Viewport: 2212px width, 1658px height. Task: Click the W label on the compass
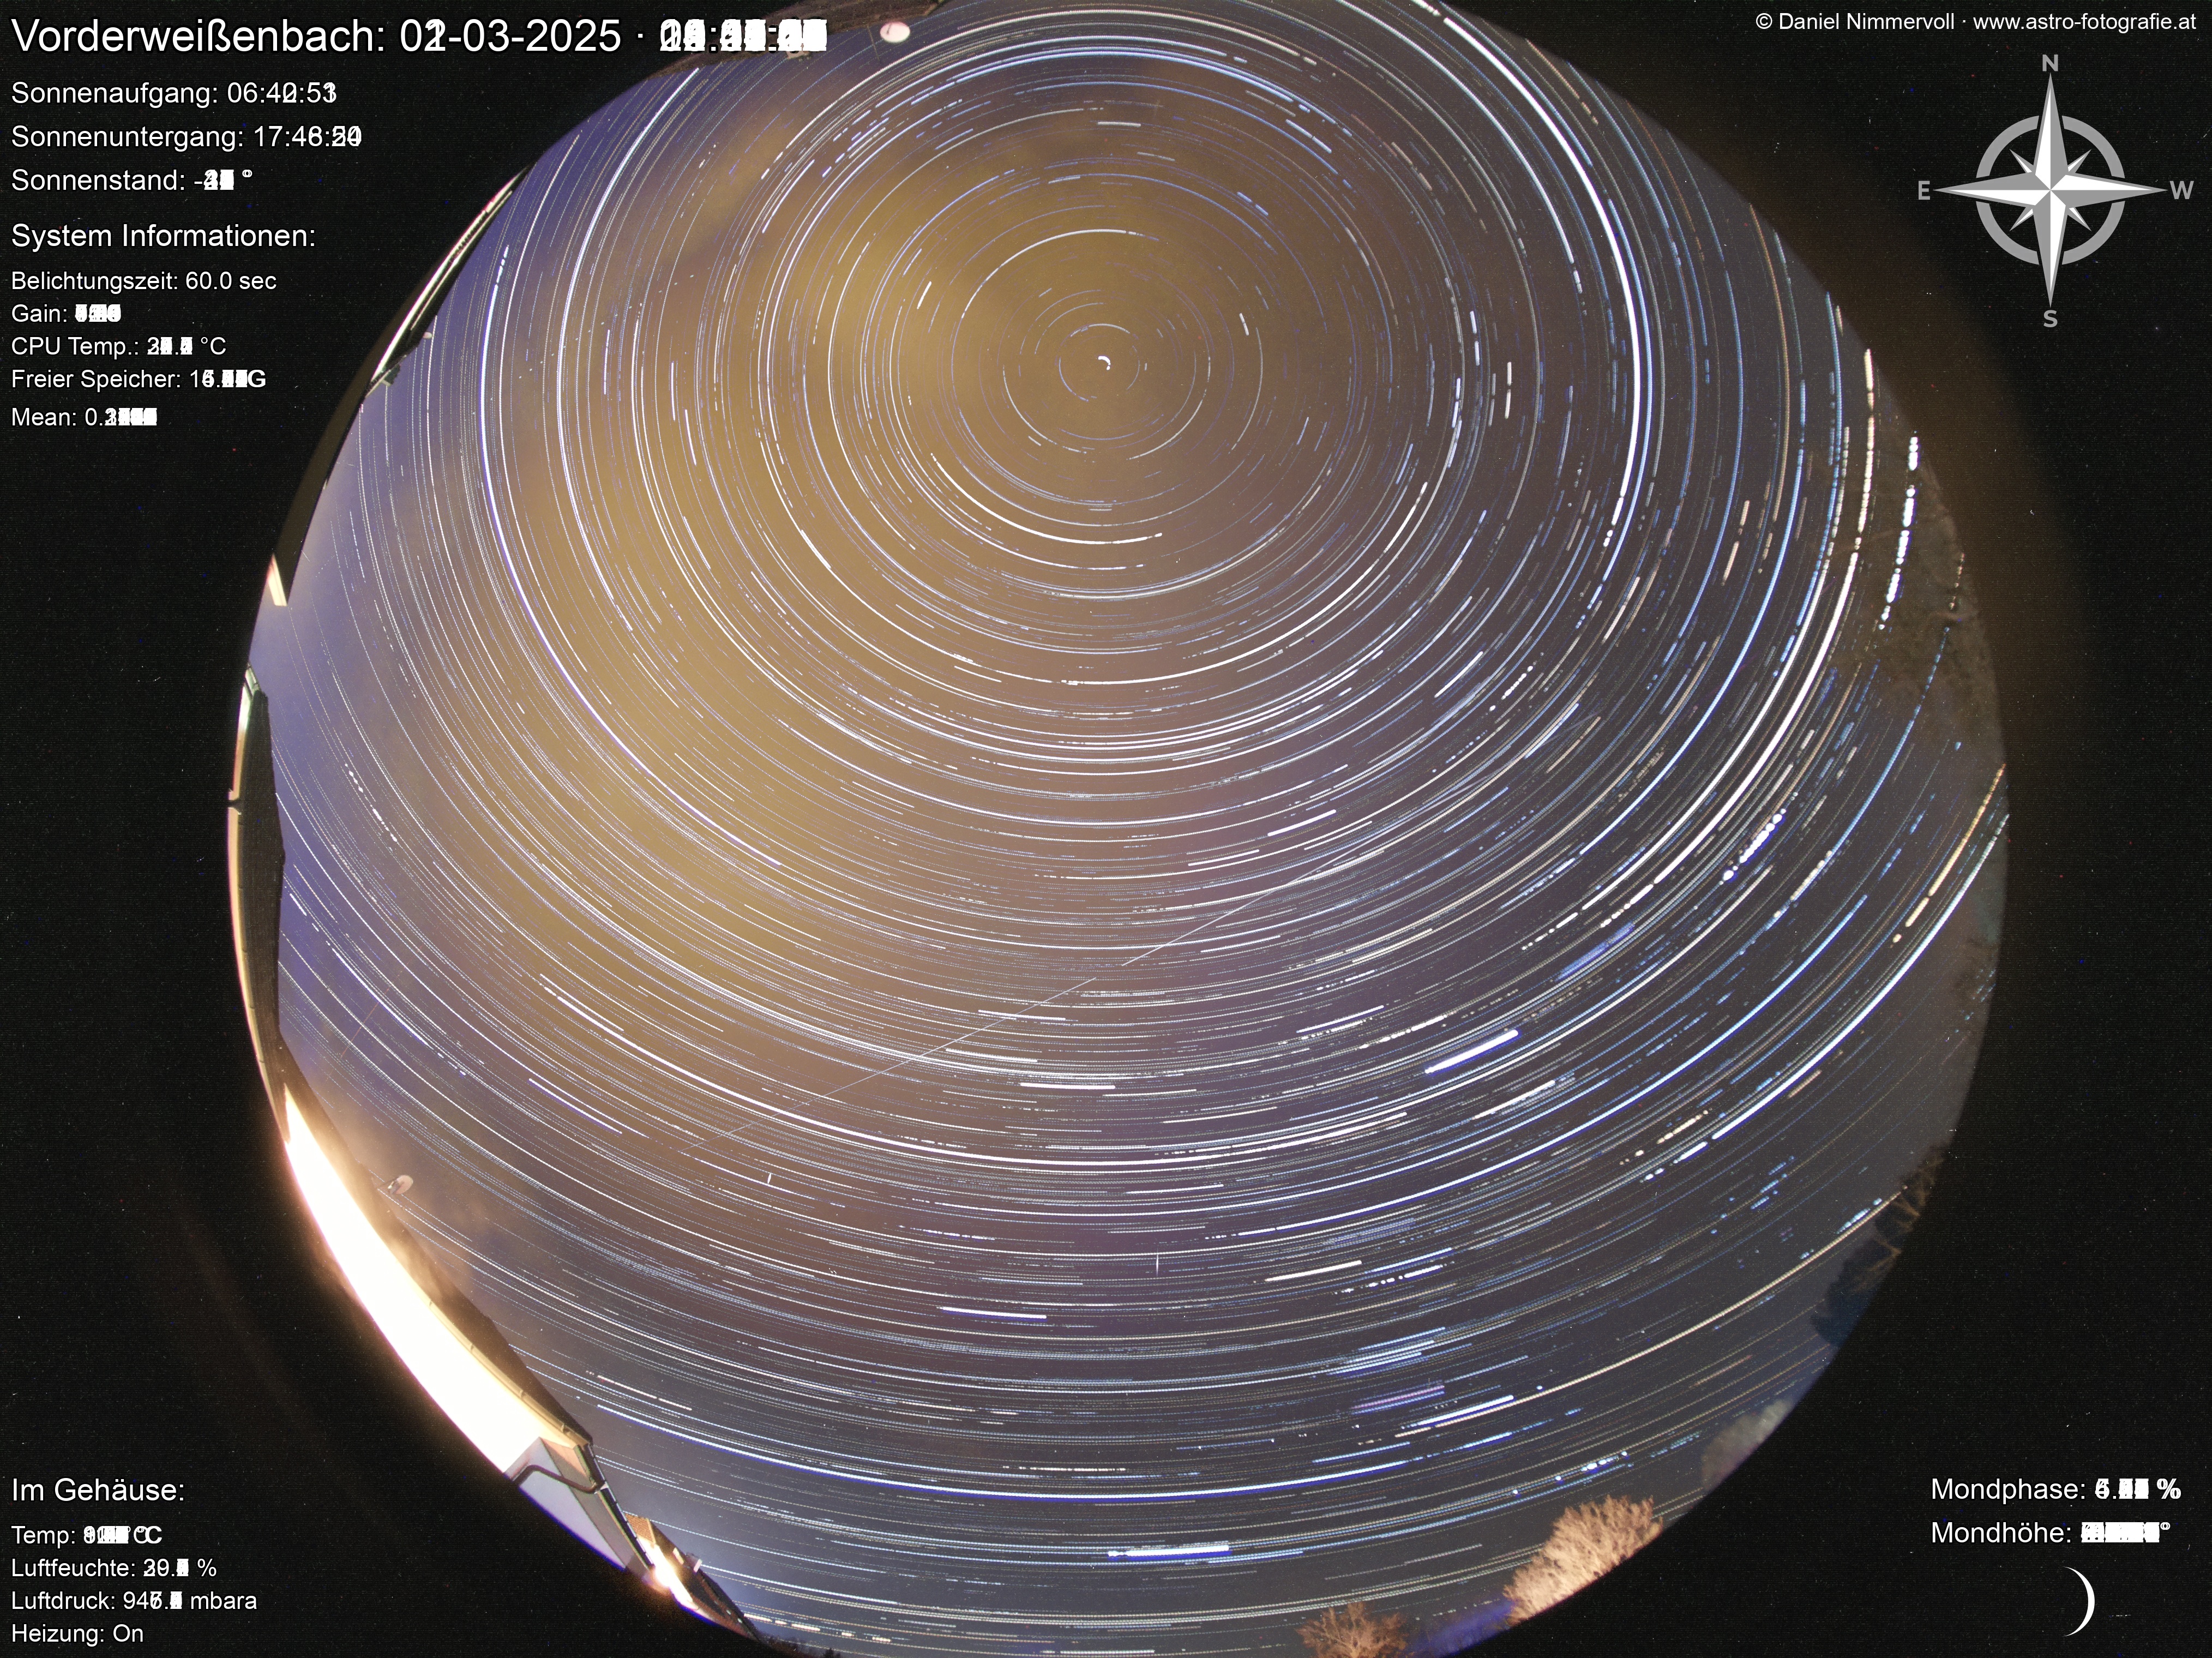[x=2182, y=190]
